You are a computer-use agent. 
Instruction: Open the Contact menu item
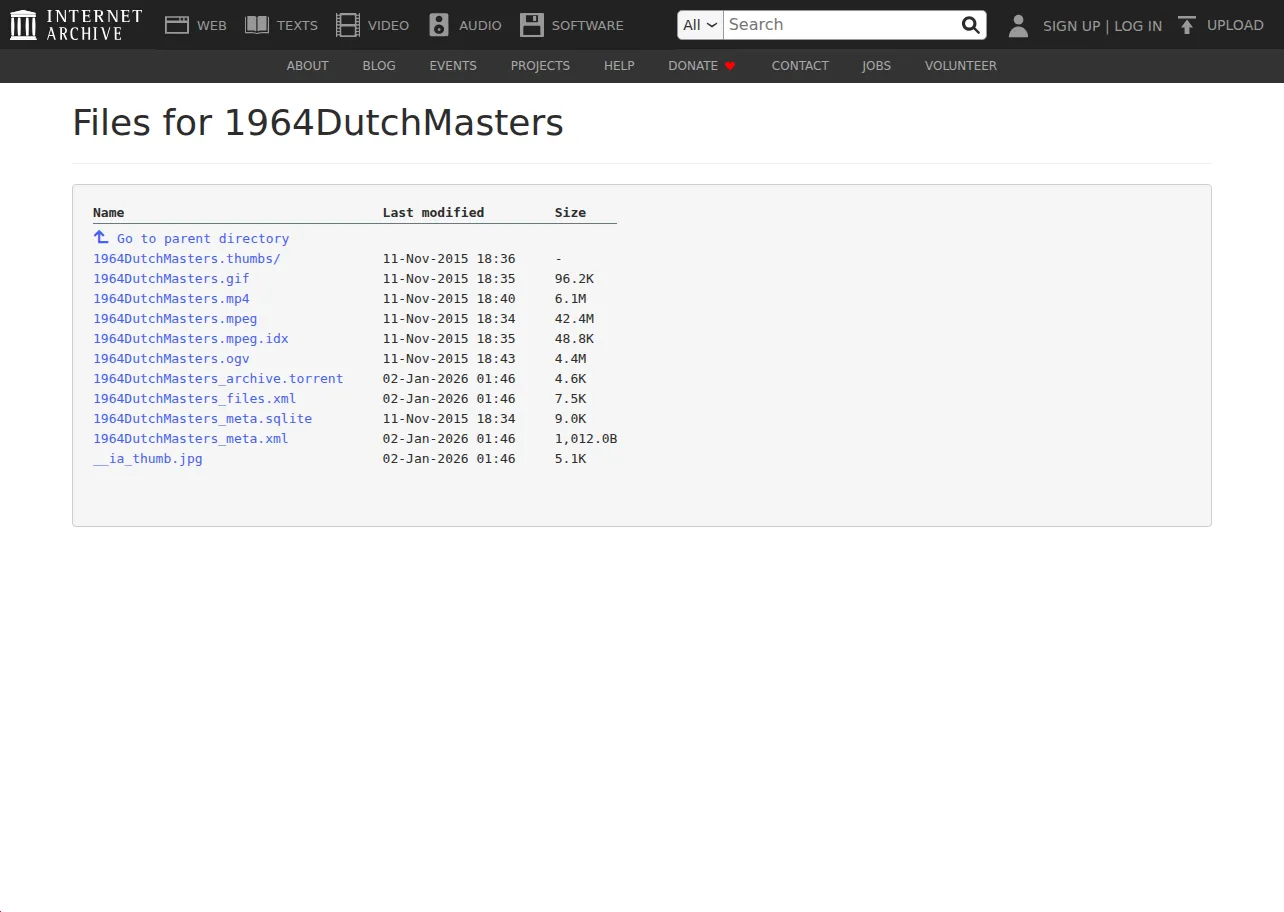[x=800, y=66]
